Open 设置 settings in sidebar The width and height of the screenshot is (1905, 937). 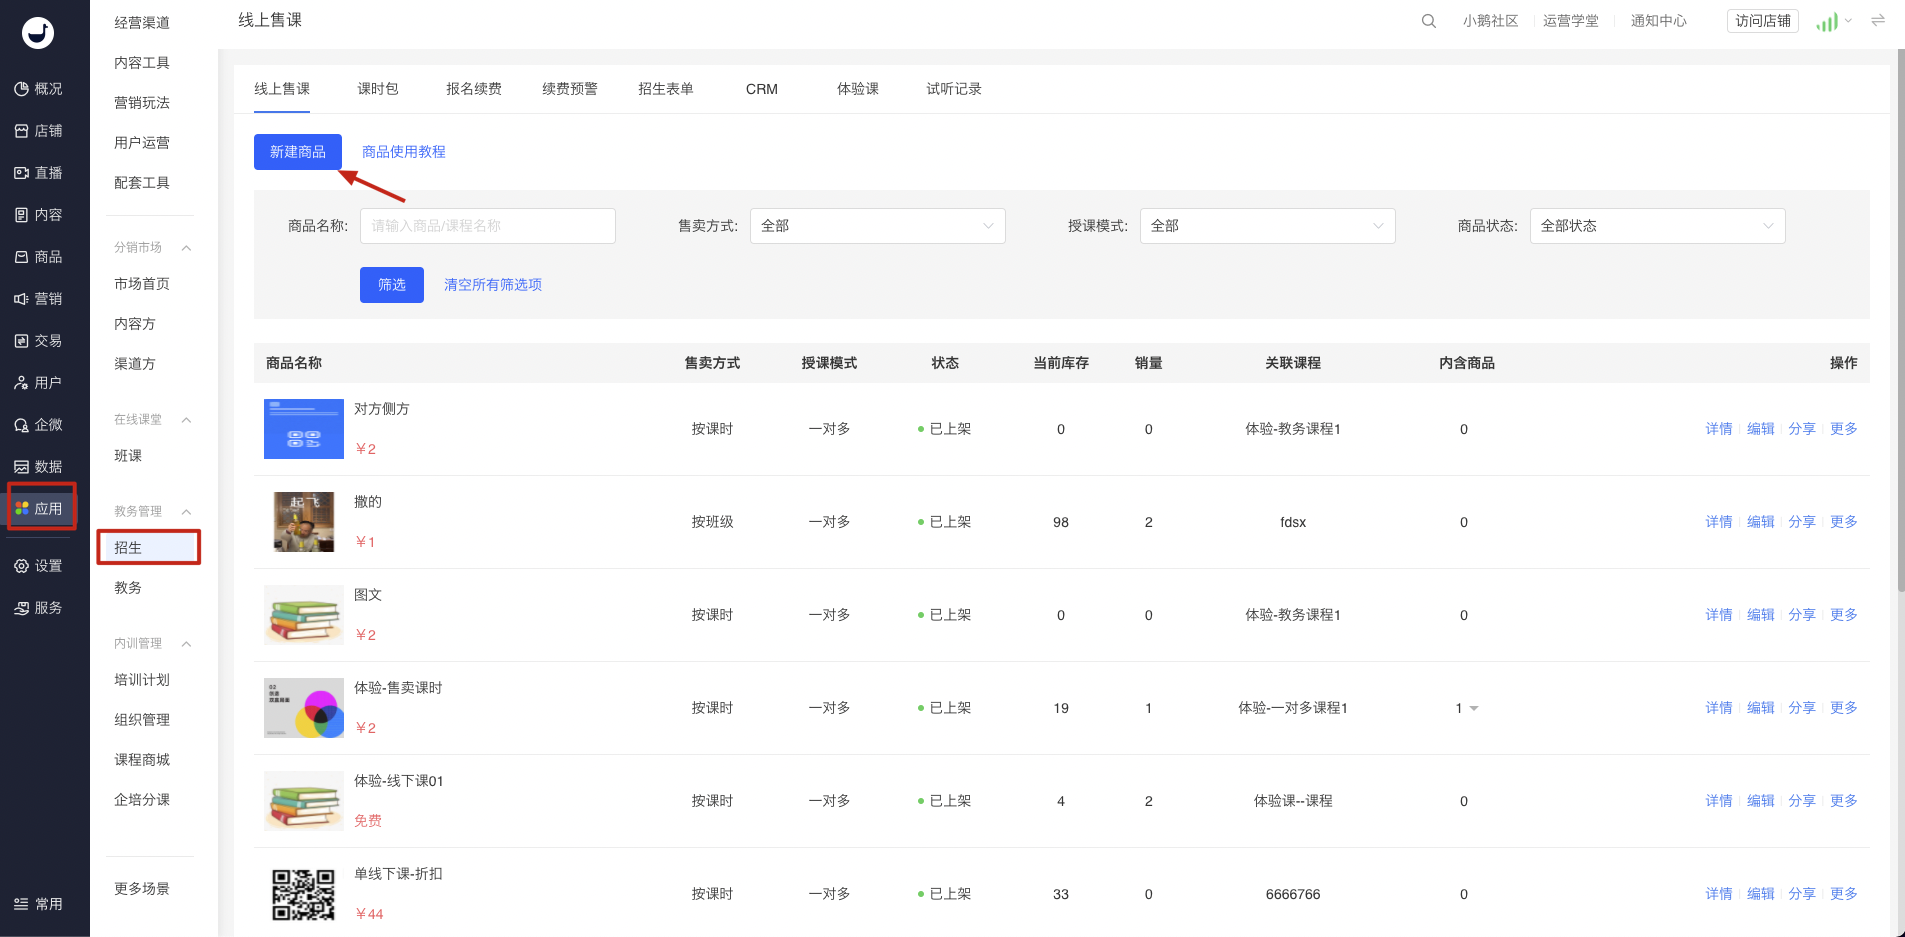38,566
